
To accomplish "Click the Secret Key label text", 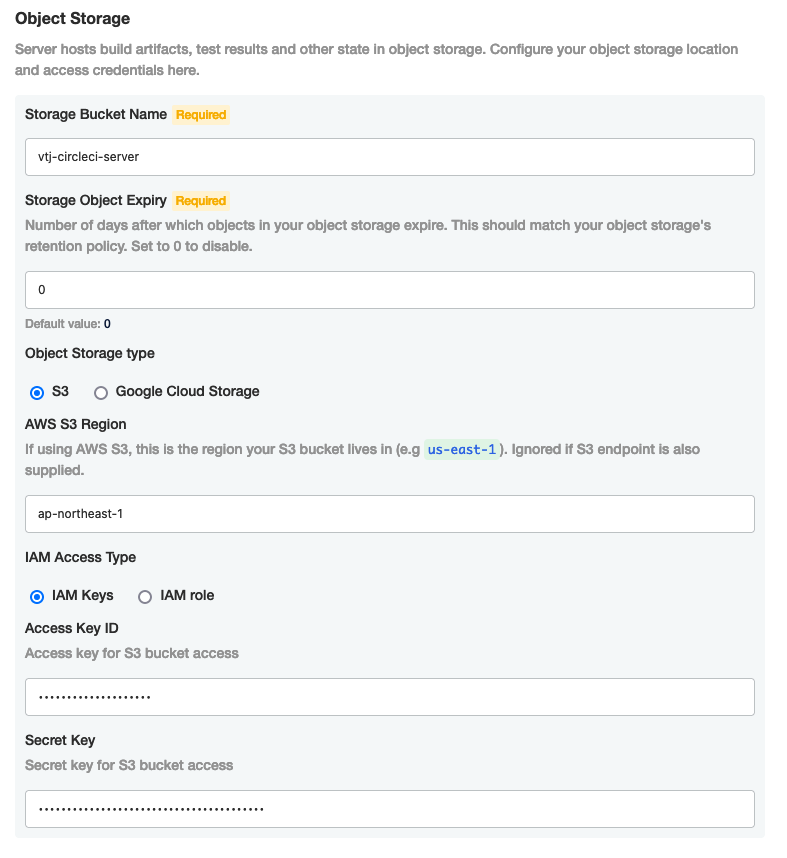I will pos(59,740).
